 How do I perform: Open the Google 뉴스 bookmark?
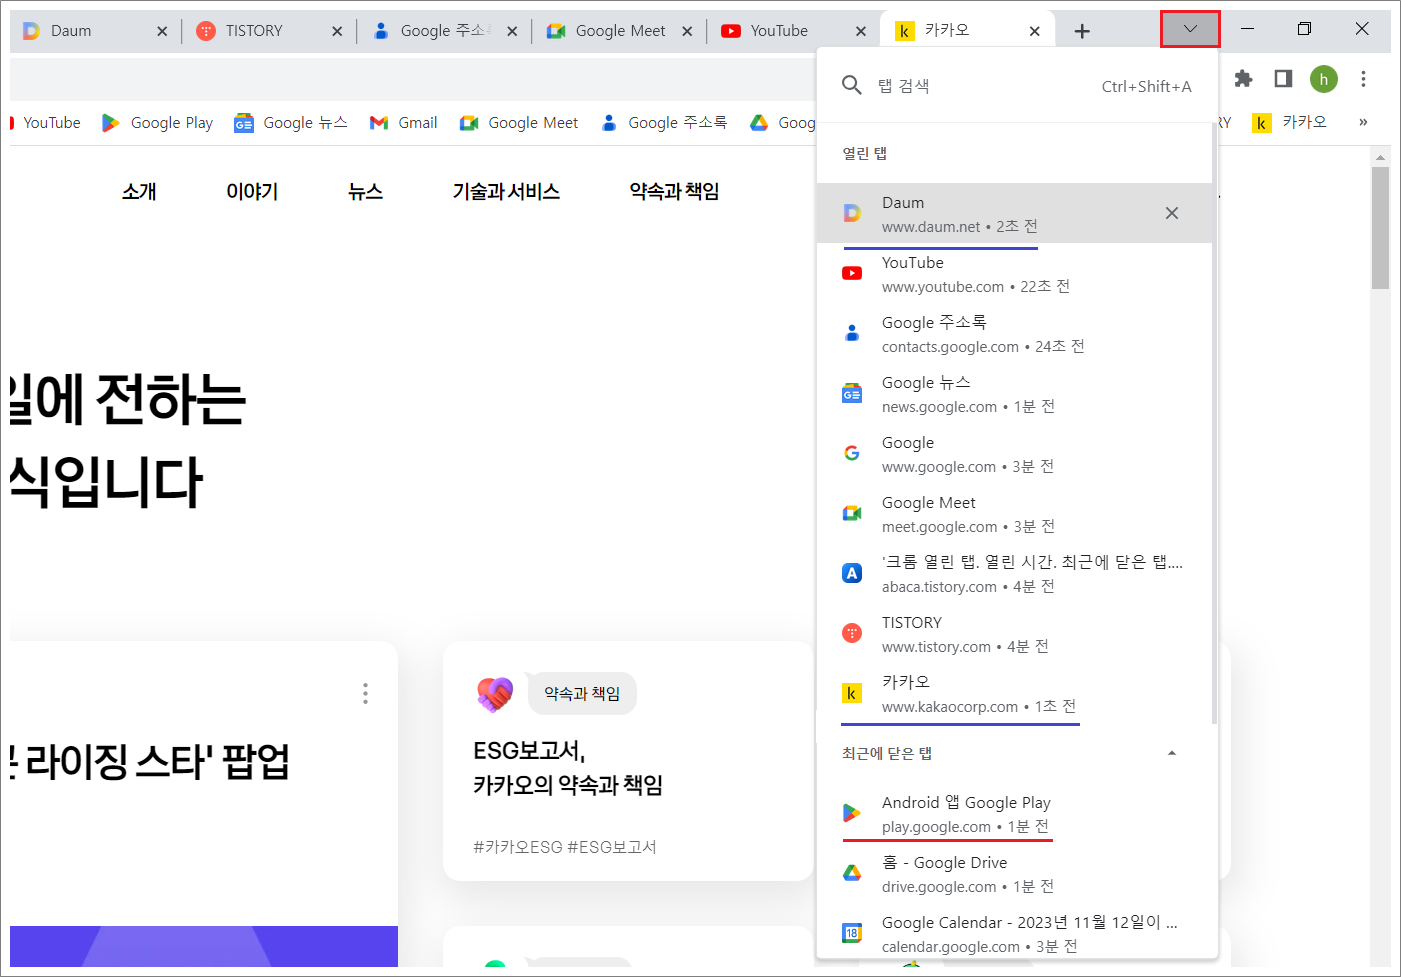click(x=291, y=122)
